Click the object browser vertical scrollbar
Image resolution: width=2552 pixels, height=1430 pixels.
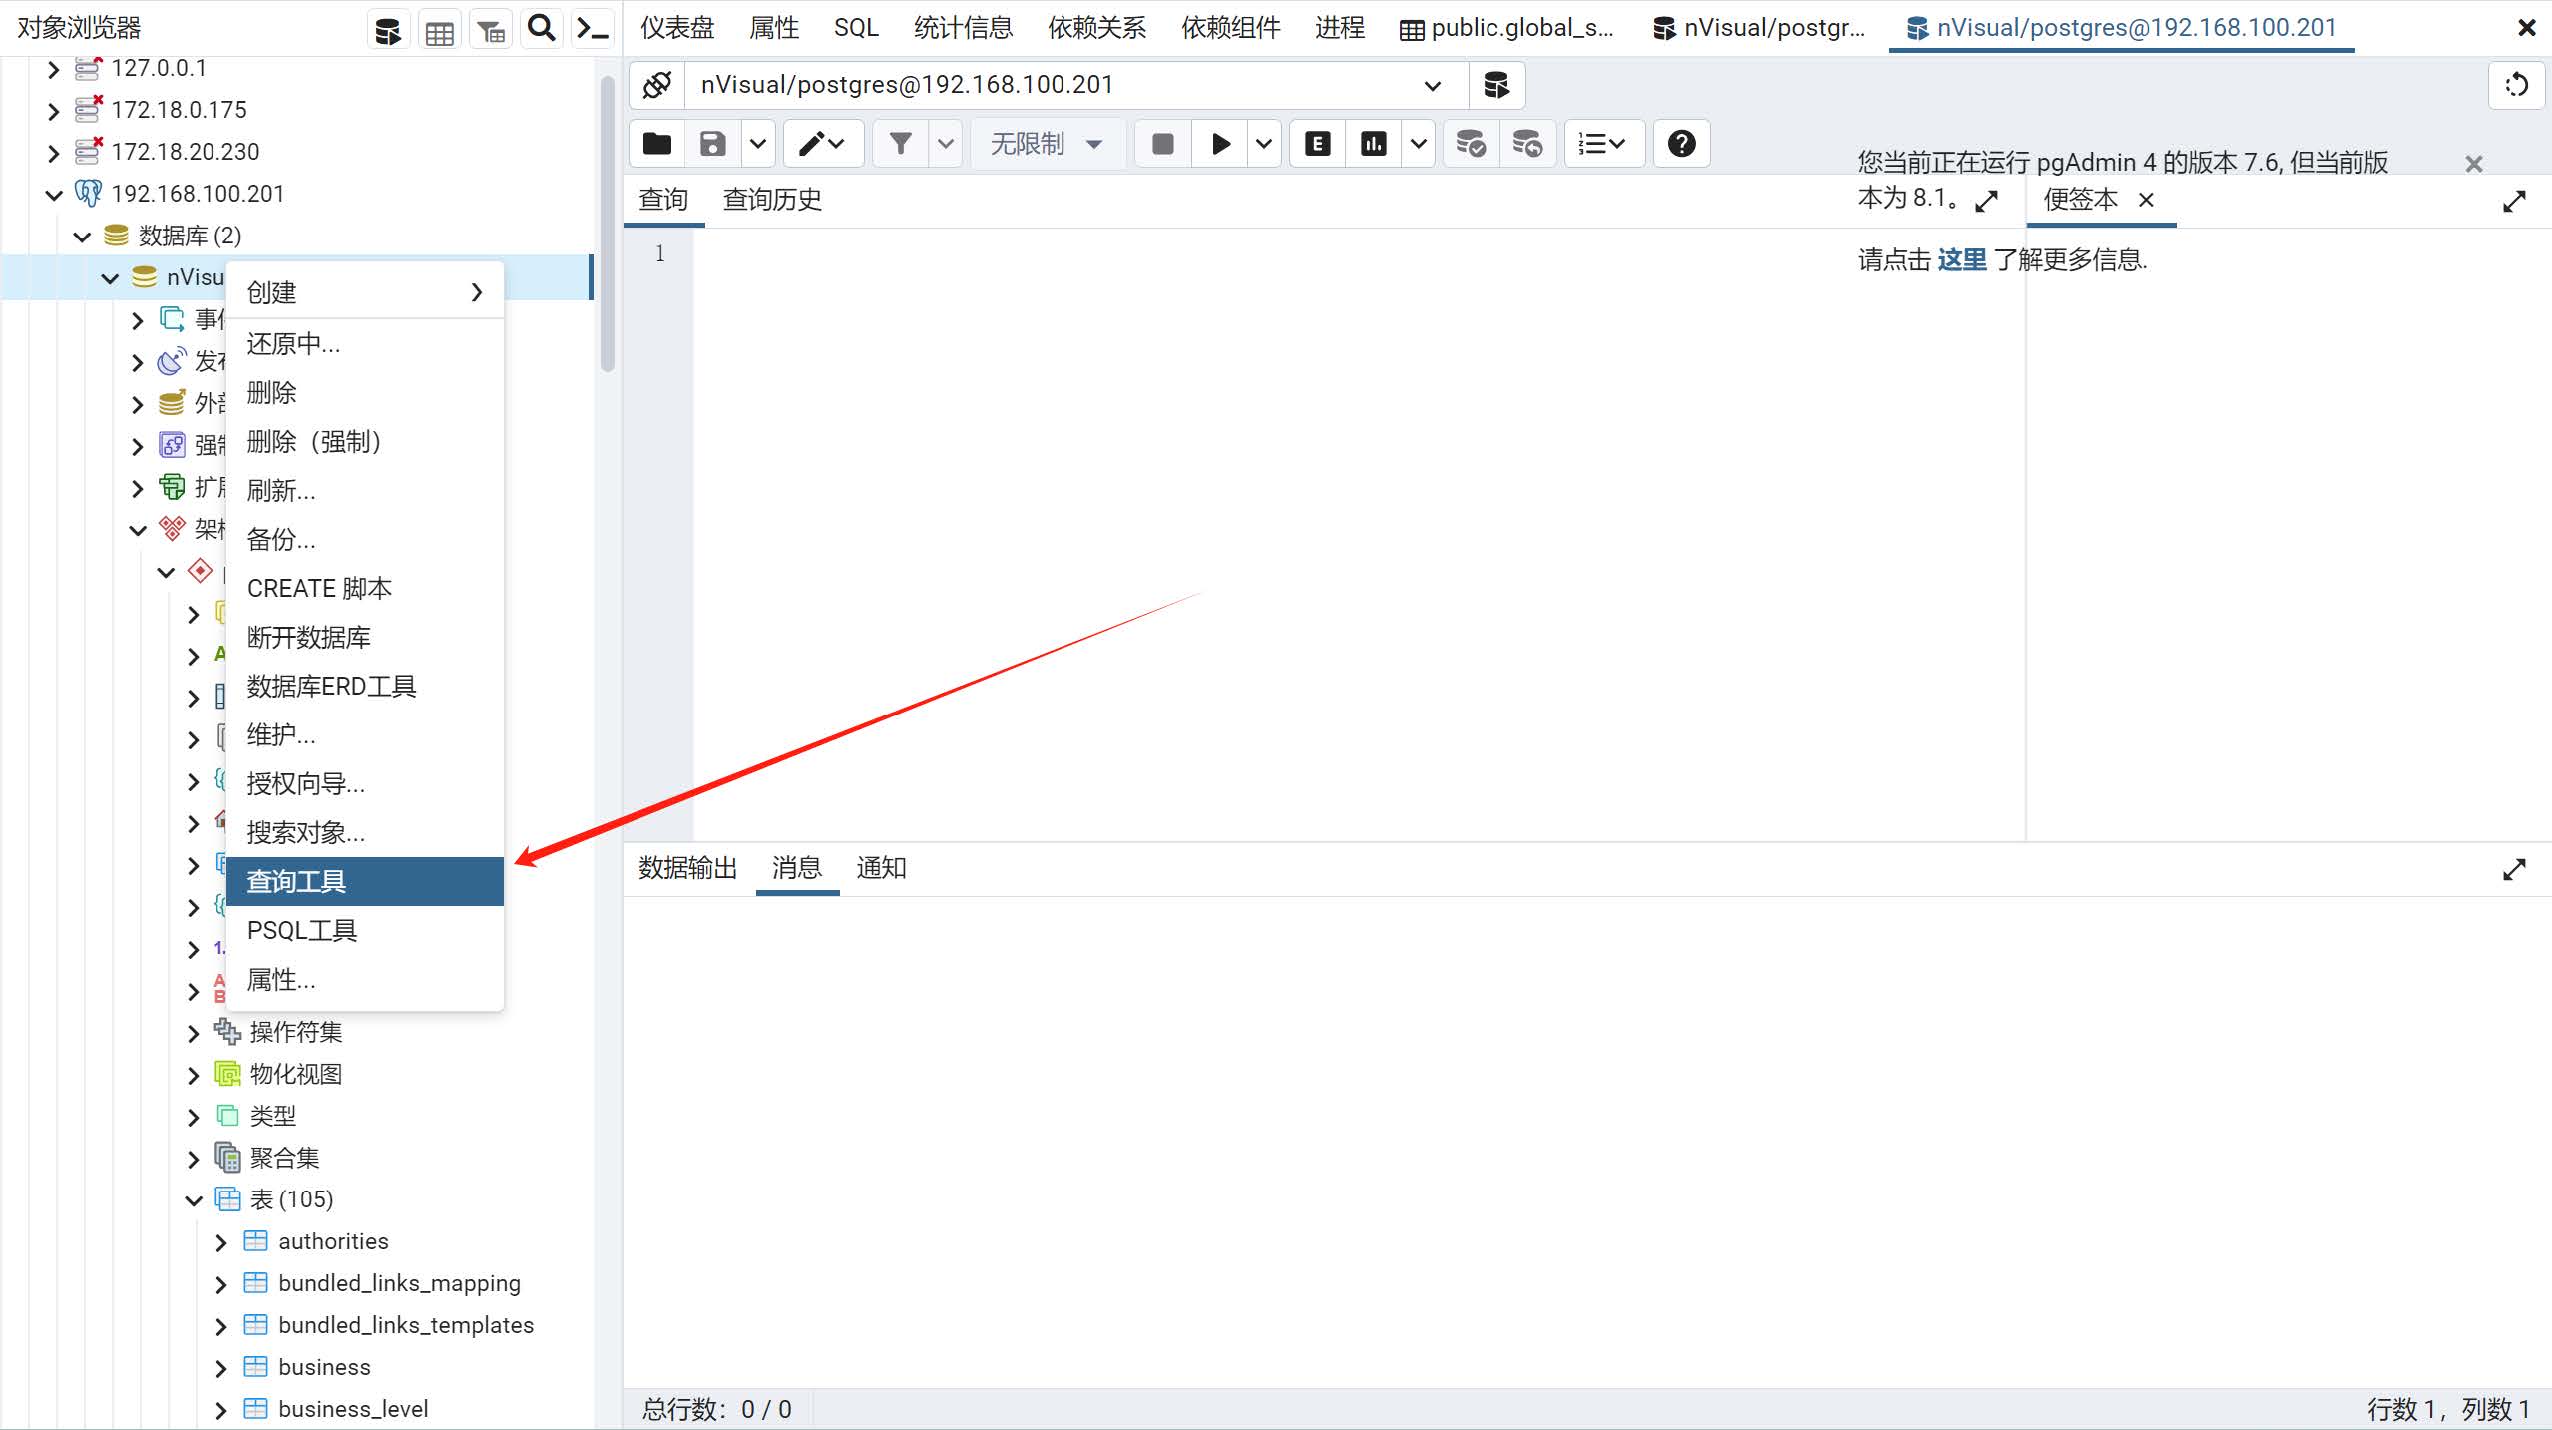click(x=607, y=225)
